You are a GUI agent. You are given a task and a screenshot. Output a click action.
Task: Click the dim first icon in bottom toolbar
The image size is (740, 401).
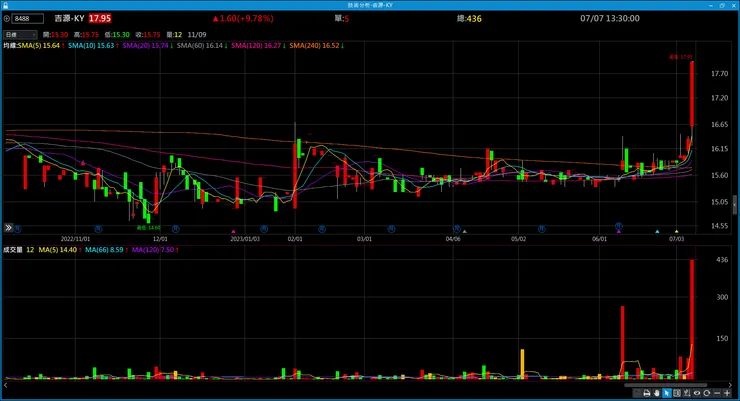(x=637, y=393)
